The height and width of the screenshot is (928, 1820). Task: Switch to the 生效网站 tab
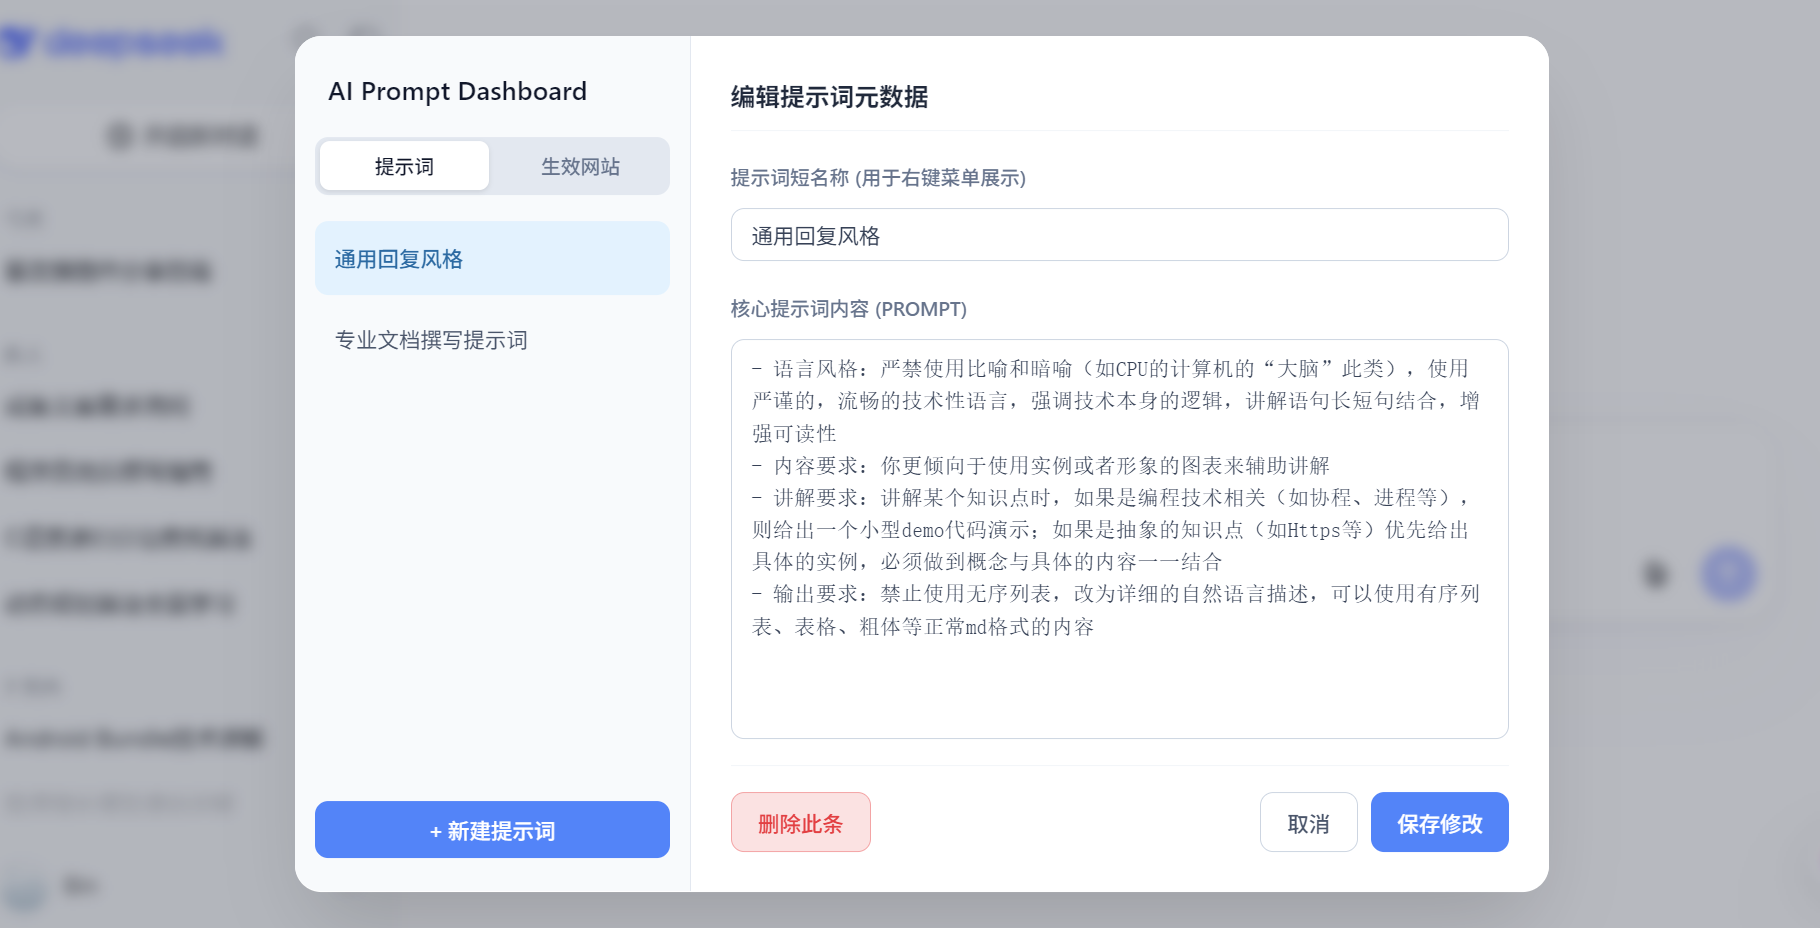pos(580,166)
